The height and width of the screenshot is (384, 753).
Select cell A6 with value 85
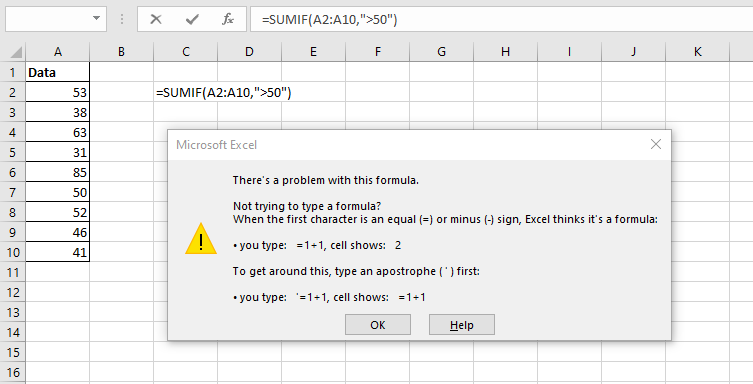[x=58, y=172]
